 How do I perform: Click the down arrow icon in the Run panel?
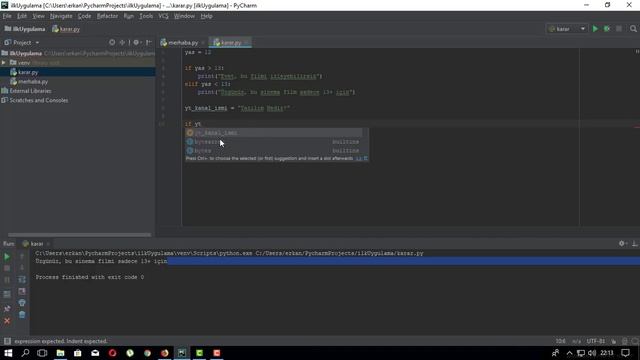pyautogui.click(x=22, y=268)
